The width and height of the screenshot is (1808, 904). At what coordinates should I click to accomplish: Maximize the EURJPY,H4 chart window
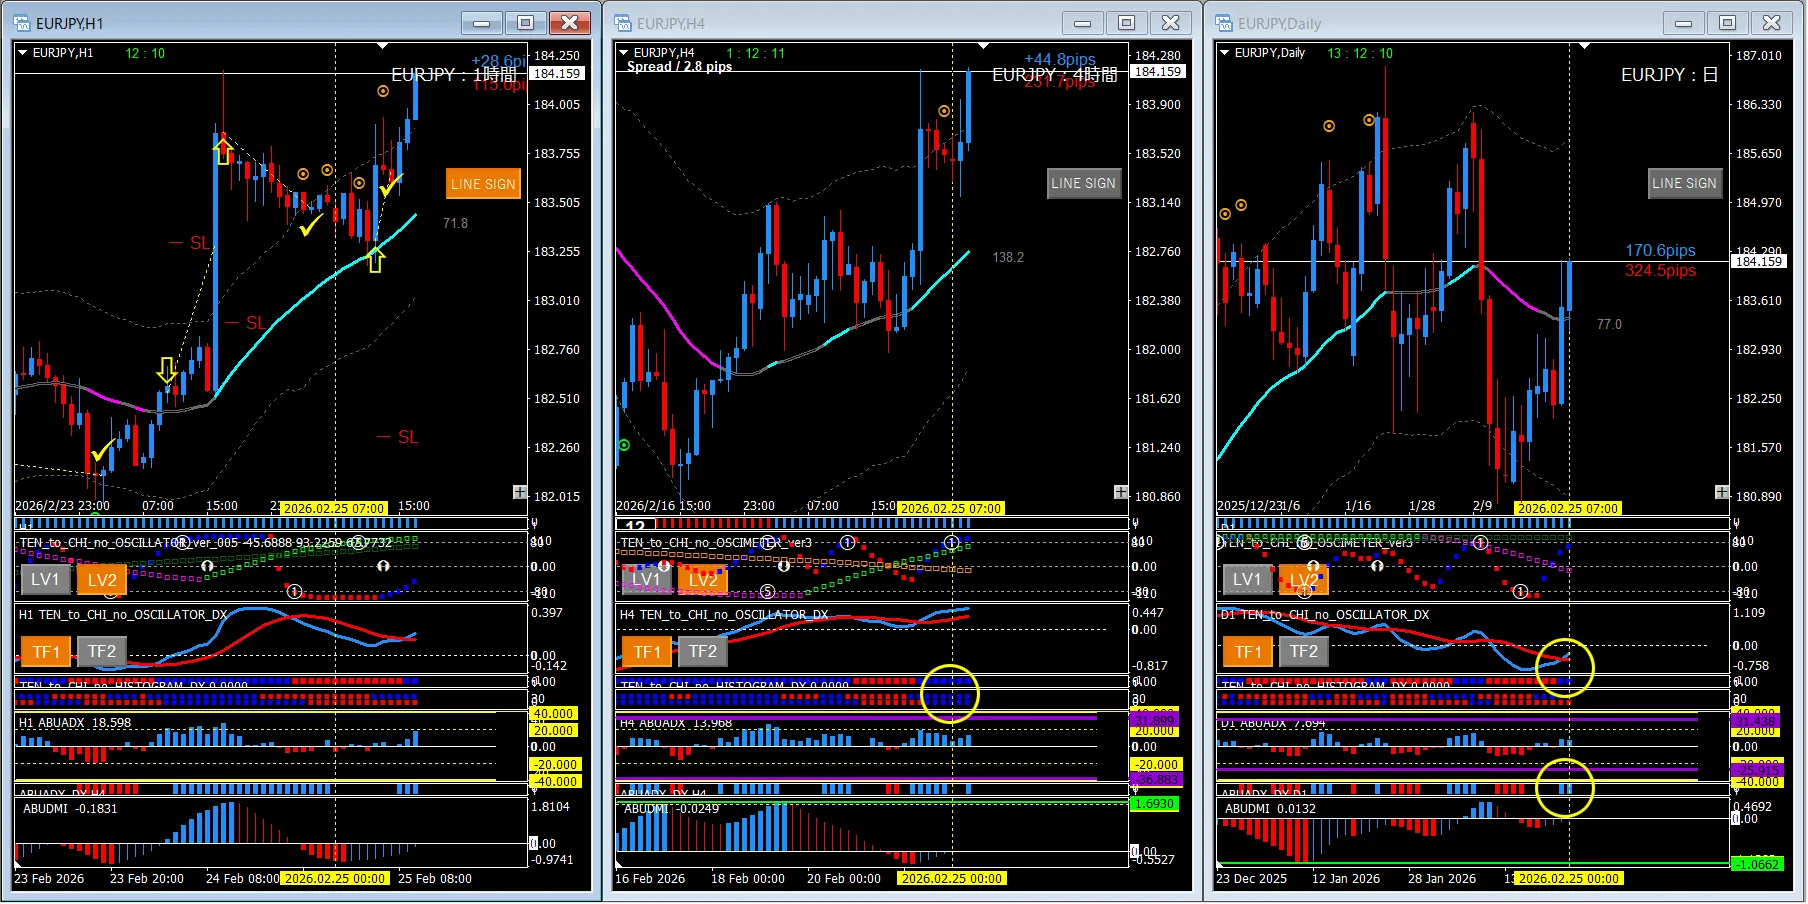pyautogui.click(x=1126, y=22)
